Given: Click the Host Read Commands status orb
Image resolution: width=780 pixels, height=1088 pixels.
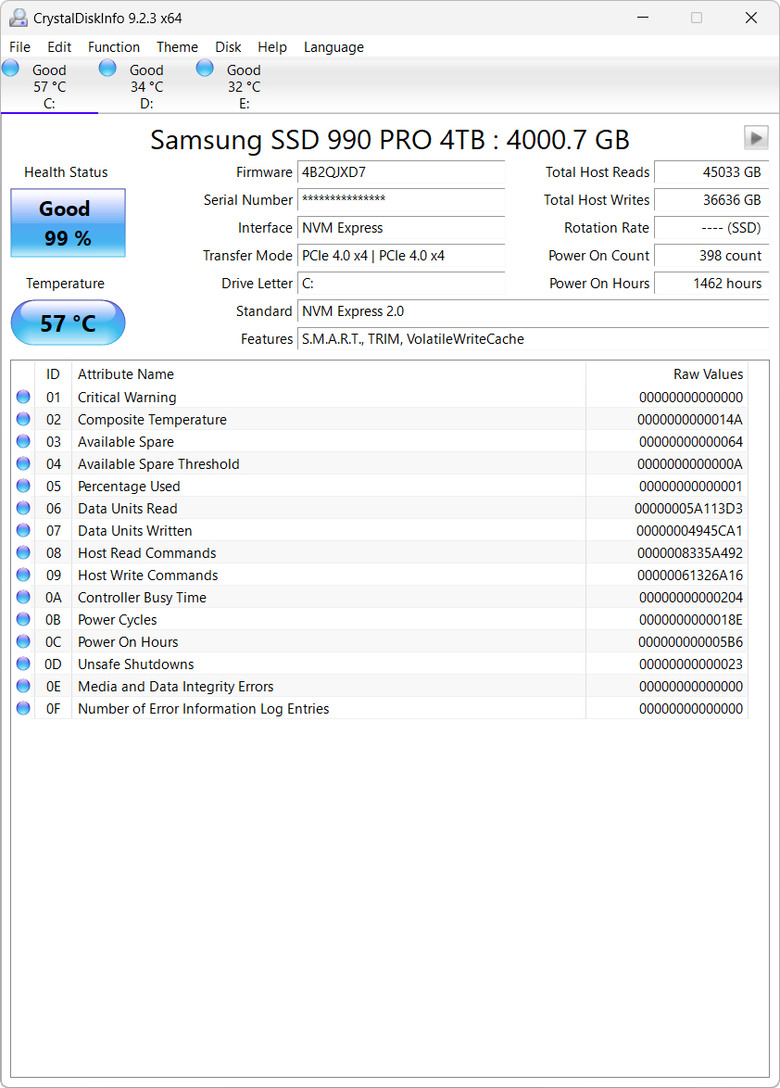Looking at the screenshot, I should (24, 552).
